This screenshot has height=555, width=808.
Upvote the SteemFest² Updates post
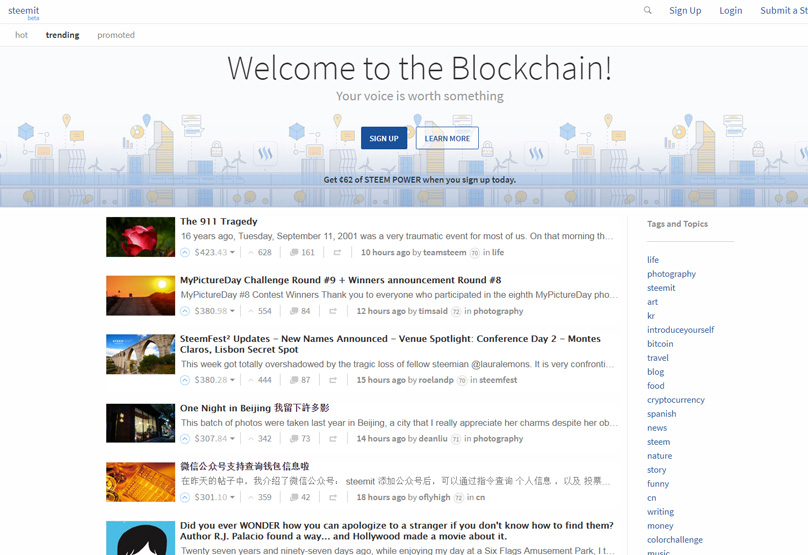click(x=185, y=380)
